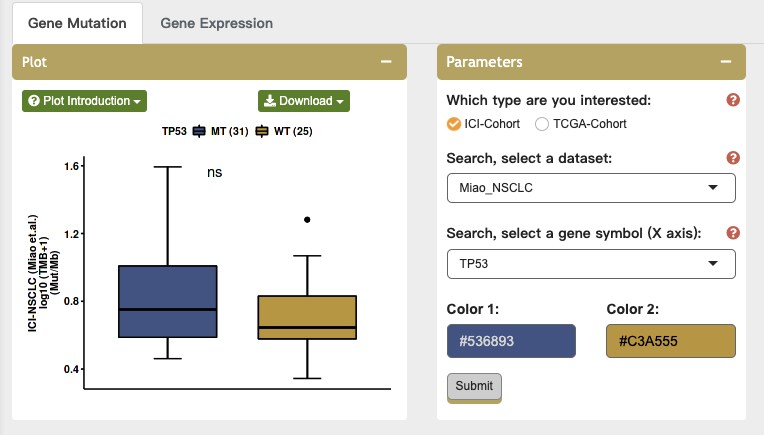Click help icon beside dataset search label
This screenshot has width=764, height=435.
733,158
